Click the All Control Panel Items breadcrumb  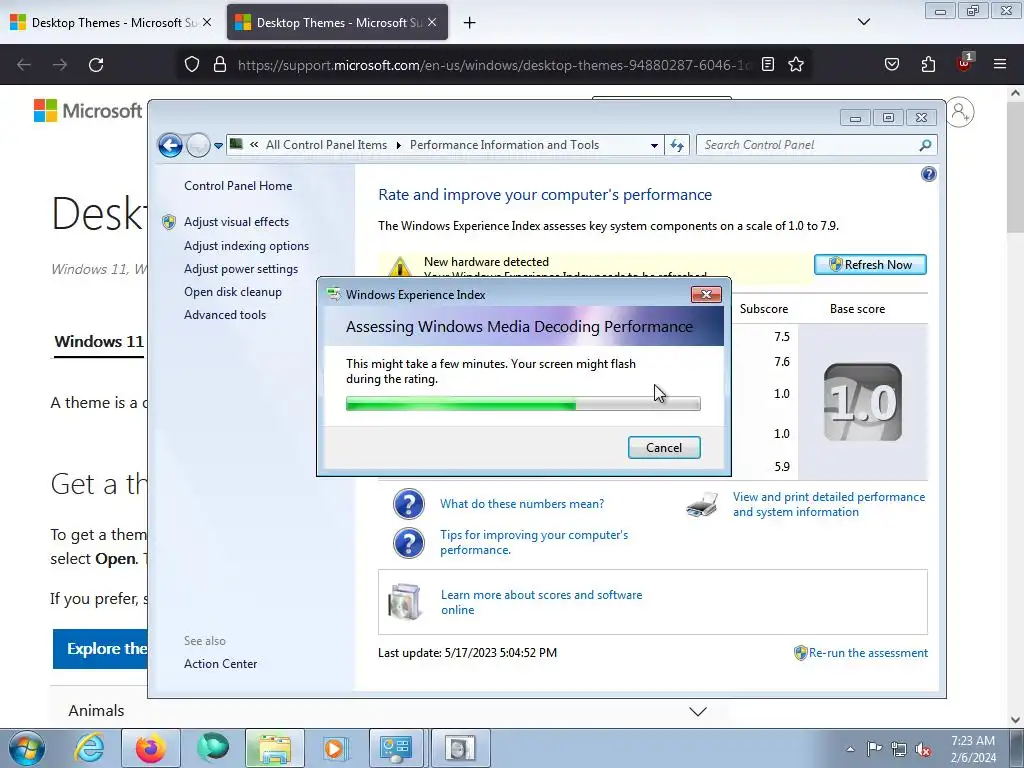tap(326, 145)
